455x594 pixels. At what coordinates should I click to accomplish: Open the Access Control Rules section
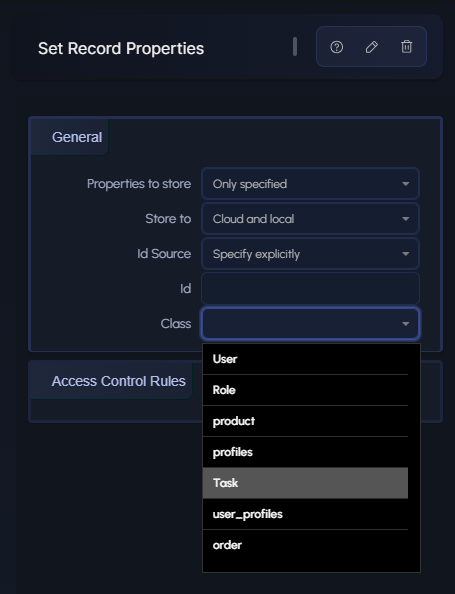tap(119, 381)
